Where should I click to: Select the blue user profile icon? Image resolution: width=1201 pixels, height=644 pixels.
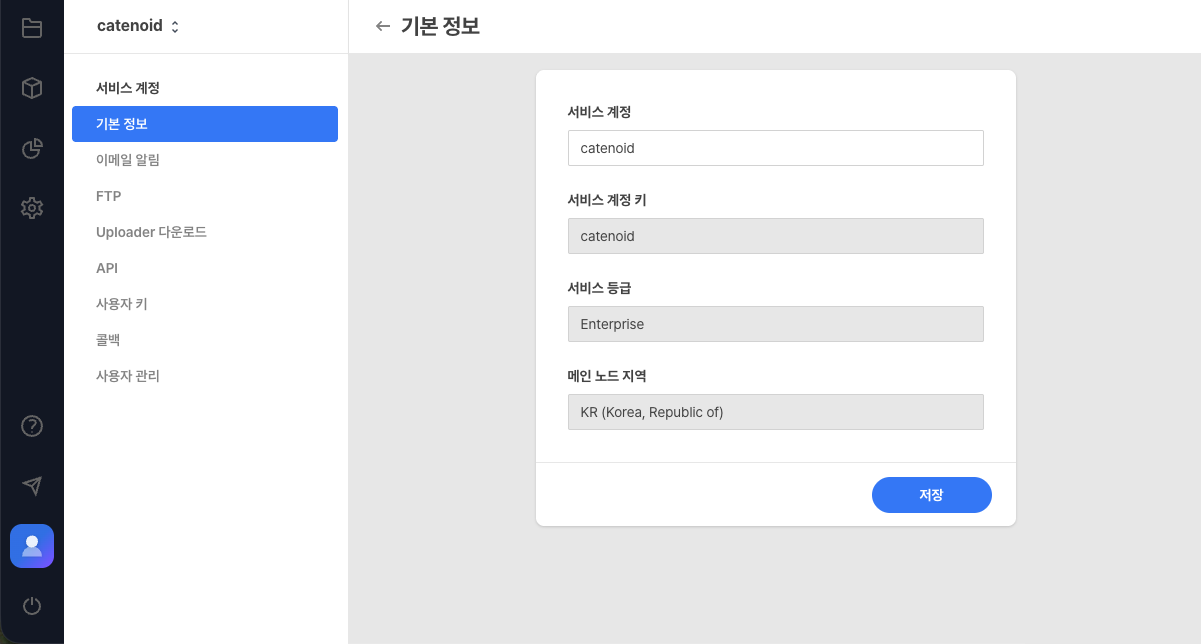point(31,546)
